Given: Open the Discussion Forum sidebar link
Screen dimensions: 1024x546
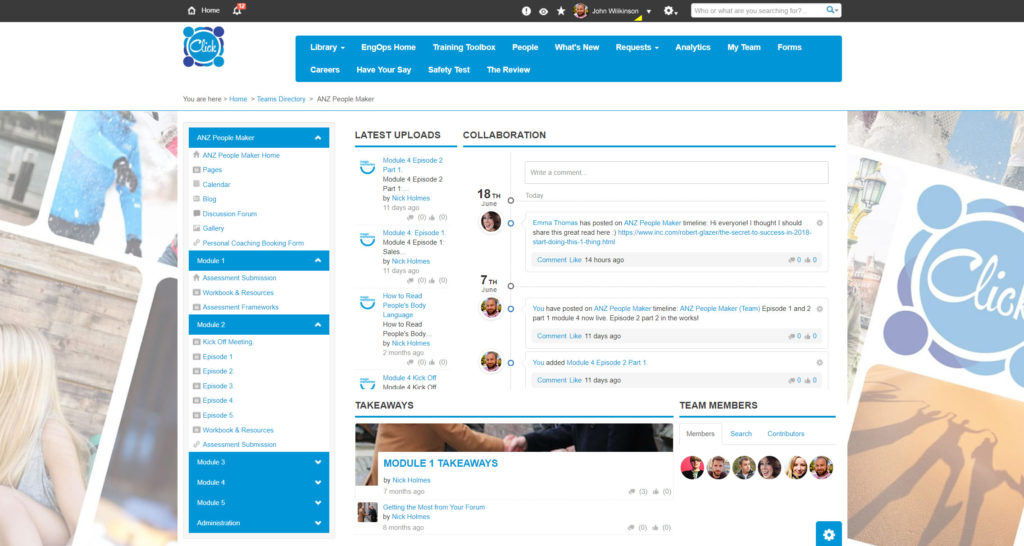Looking at the screenshot, I should pyautogui.click(x=229, y=213).
